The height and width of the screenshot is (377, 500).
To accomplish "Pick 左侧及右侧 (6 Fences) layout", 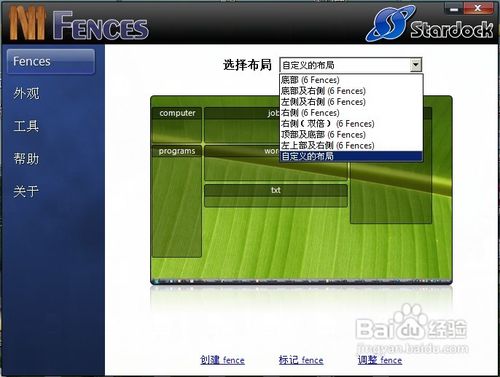I will point(351,102).
